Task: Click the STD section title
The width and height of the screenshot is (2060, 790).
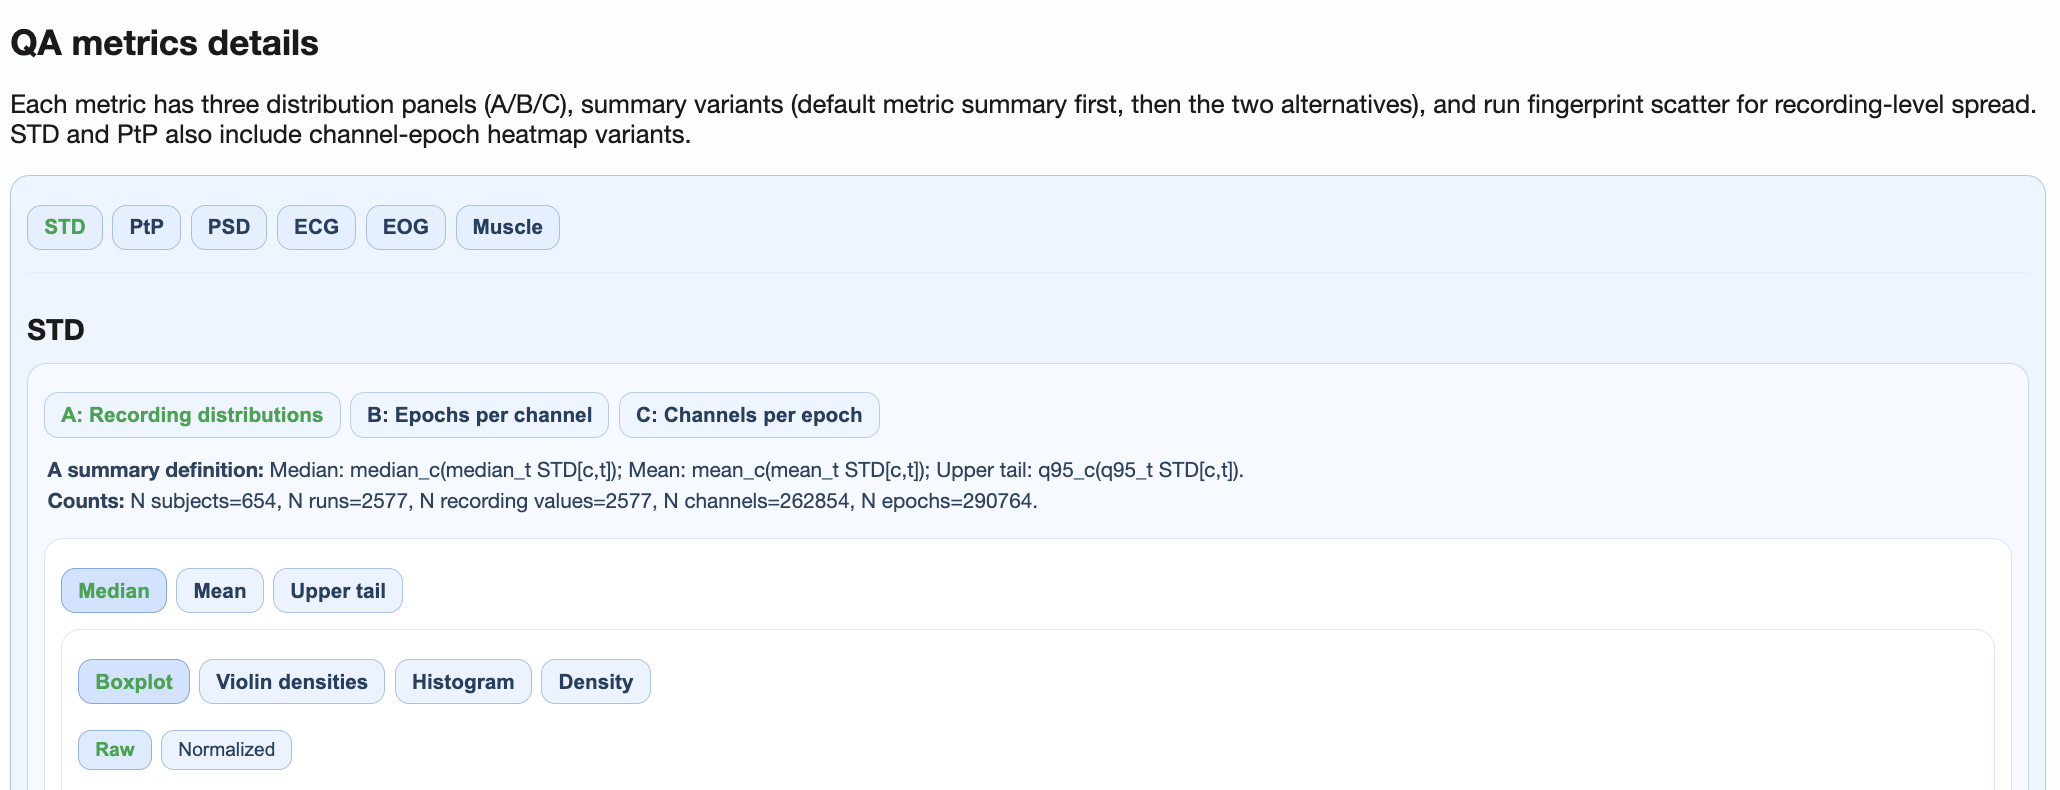Action: [56, 330]
